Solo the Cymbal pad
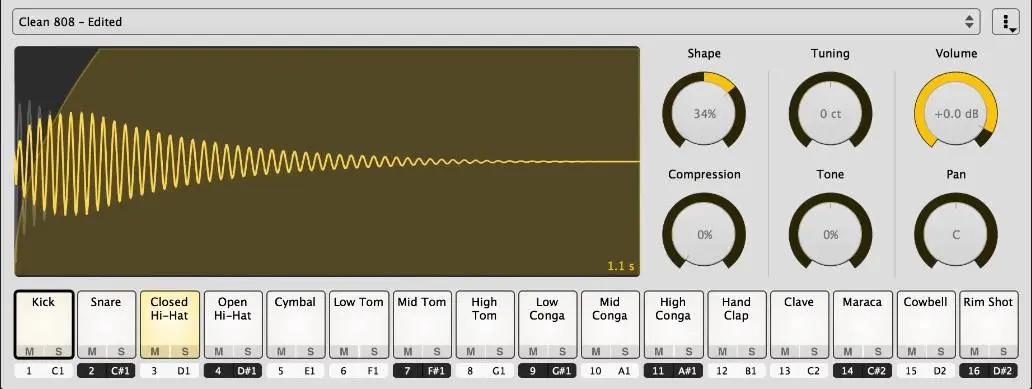The height and width of the screenshot is (389, 1032). 311,351
